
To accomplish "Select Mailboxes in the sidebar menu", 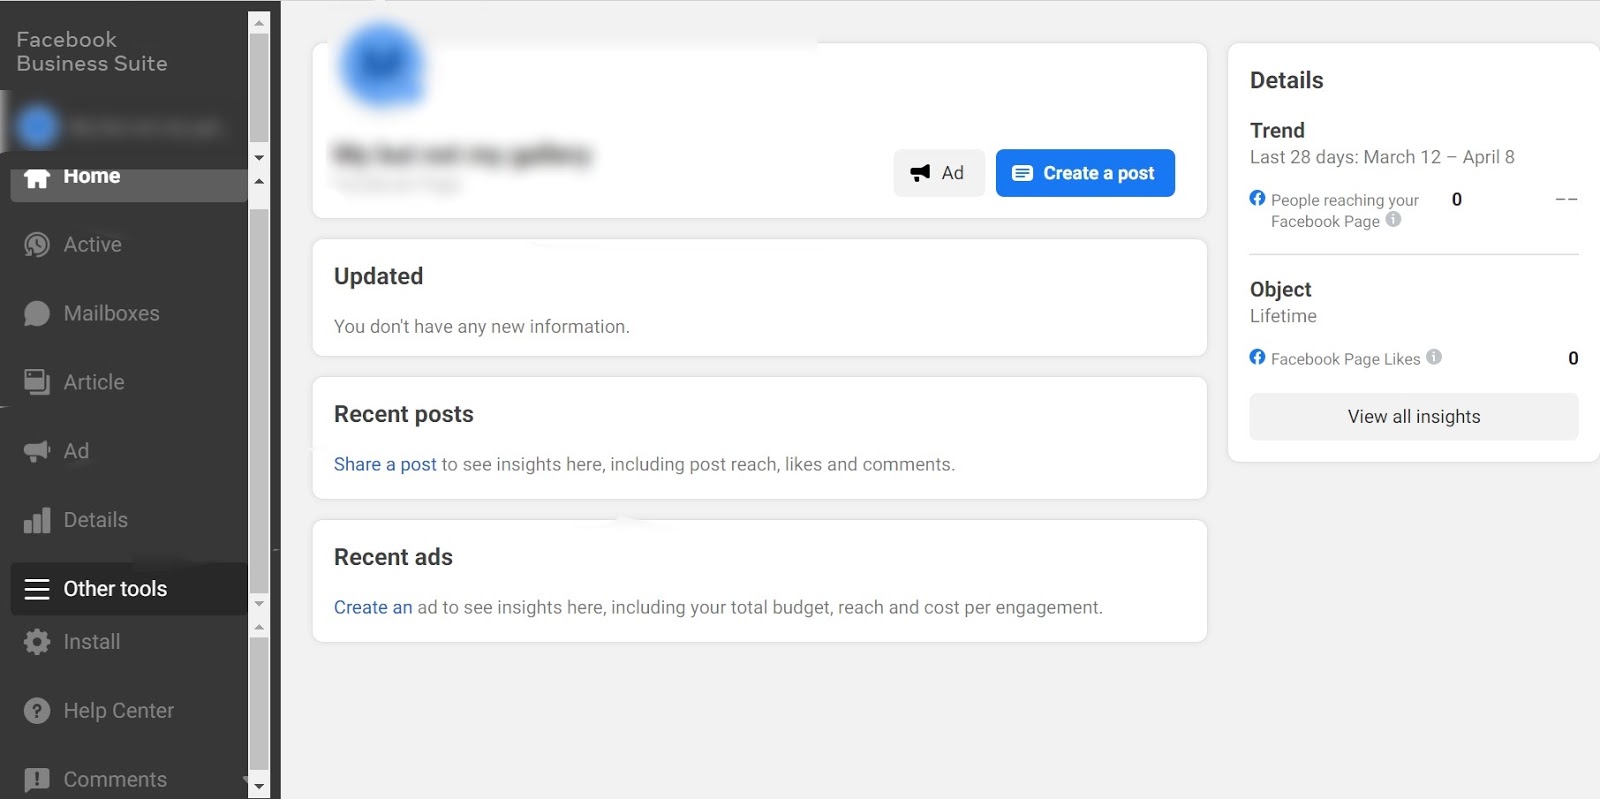I will click(111, 314).
